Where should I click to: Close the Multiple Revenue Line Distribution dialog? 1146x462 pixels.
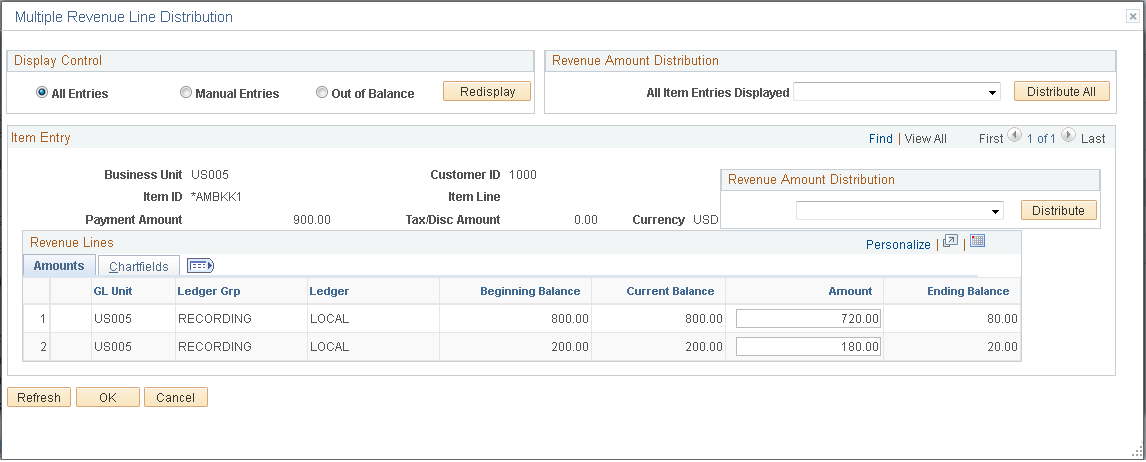[1132, 17]
